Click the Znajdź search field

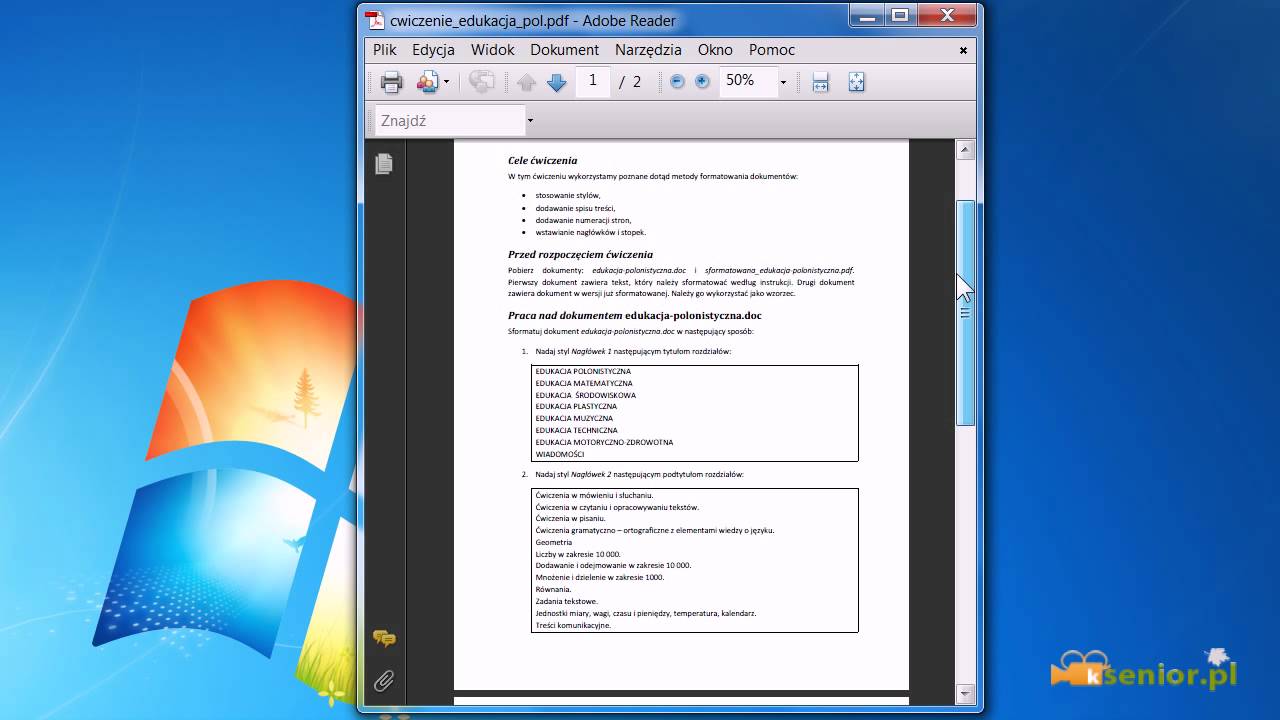click(x=450, y=120)
